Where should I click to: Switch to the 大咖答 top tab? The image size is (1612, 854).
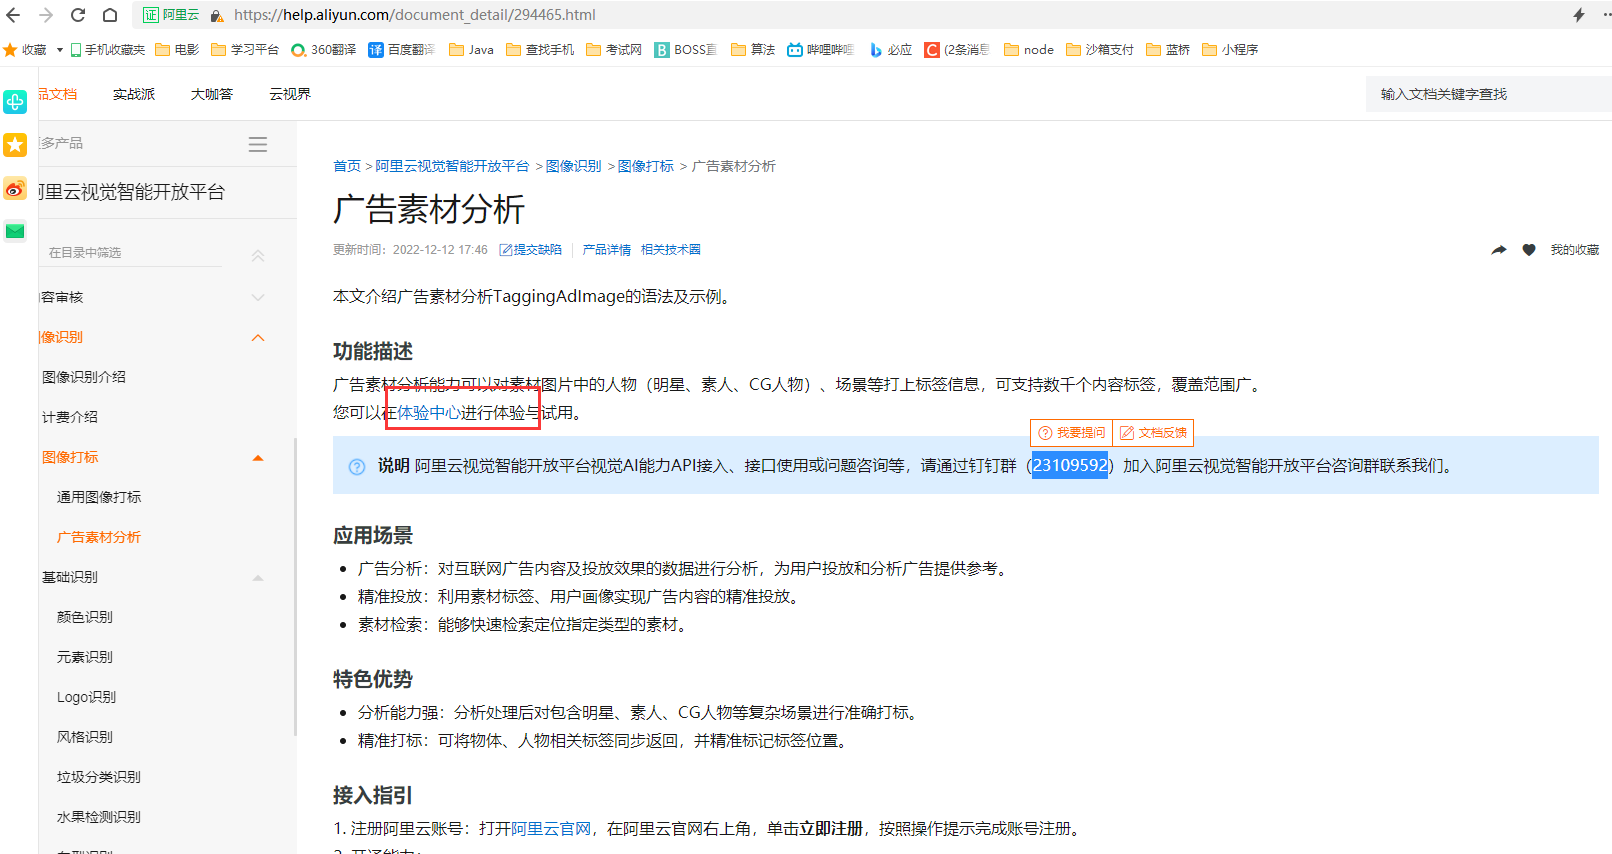click(x=212, y=94)
